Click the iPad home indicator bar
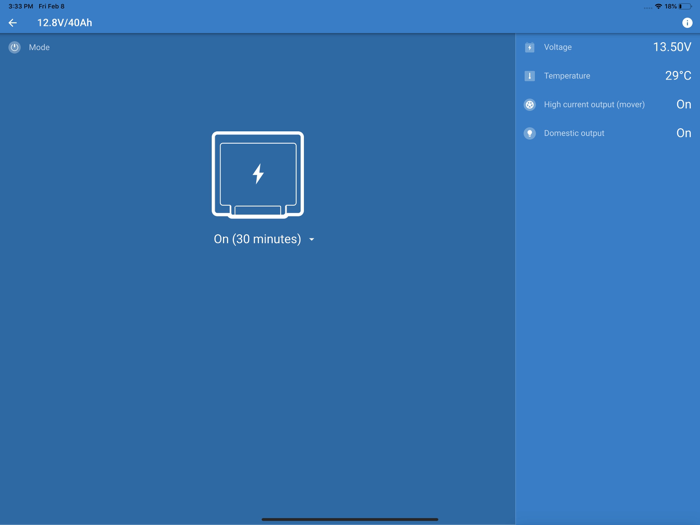 coord(350,519)
